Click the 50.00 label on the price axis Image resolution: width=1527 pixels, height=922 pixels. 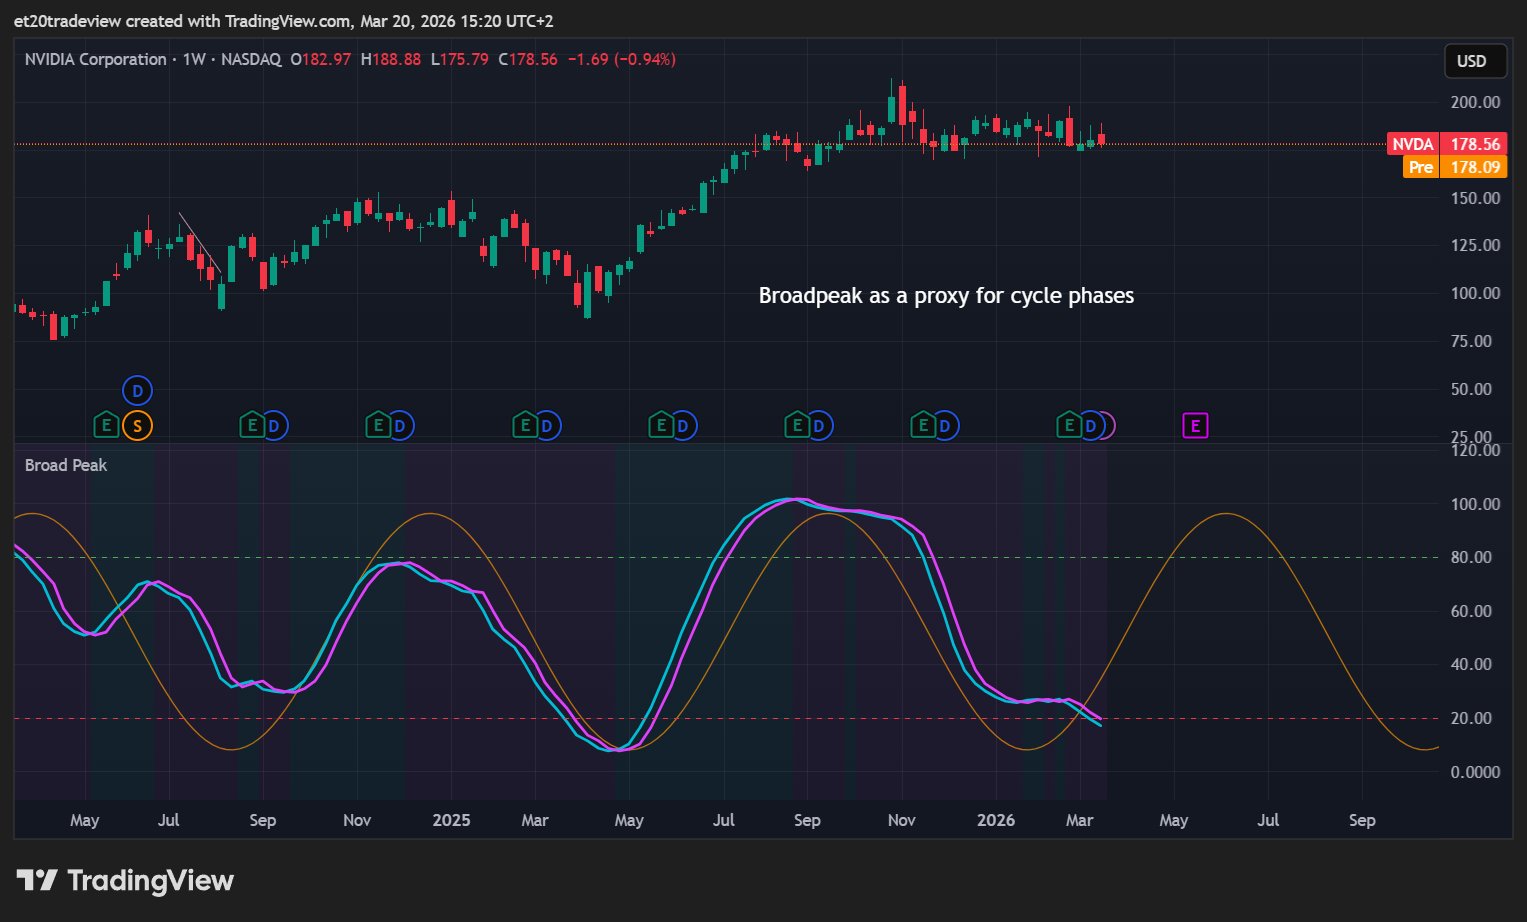pos(1471,389)
